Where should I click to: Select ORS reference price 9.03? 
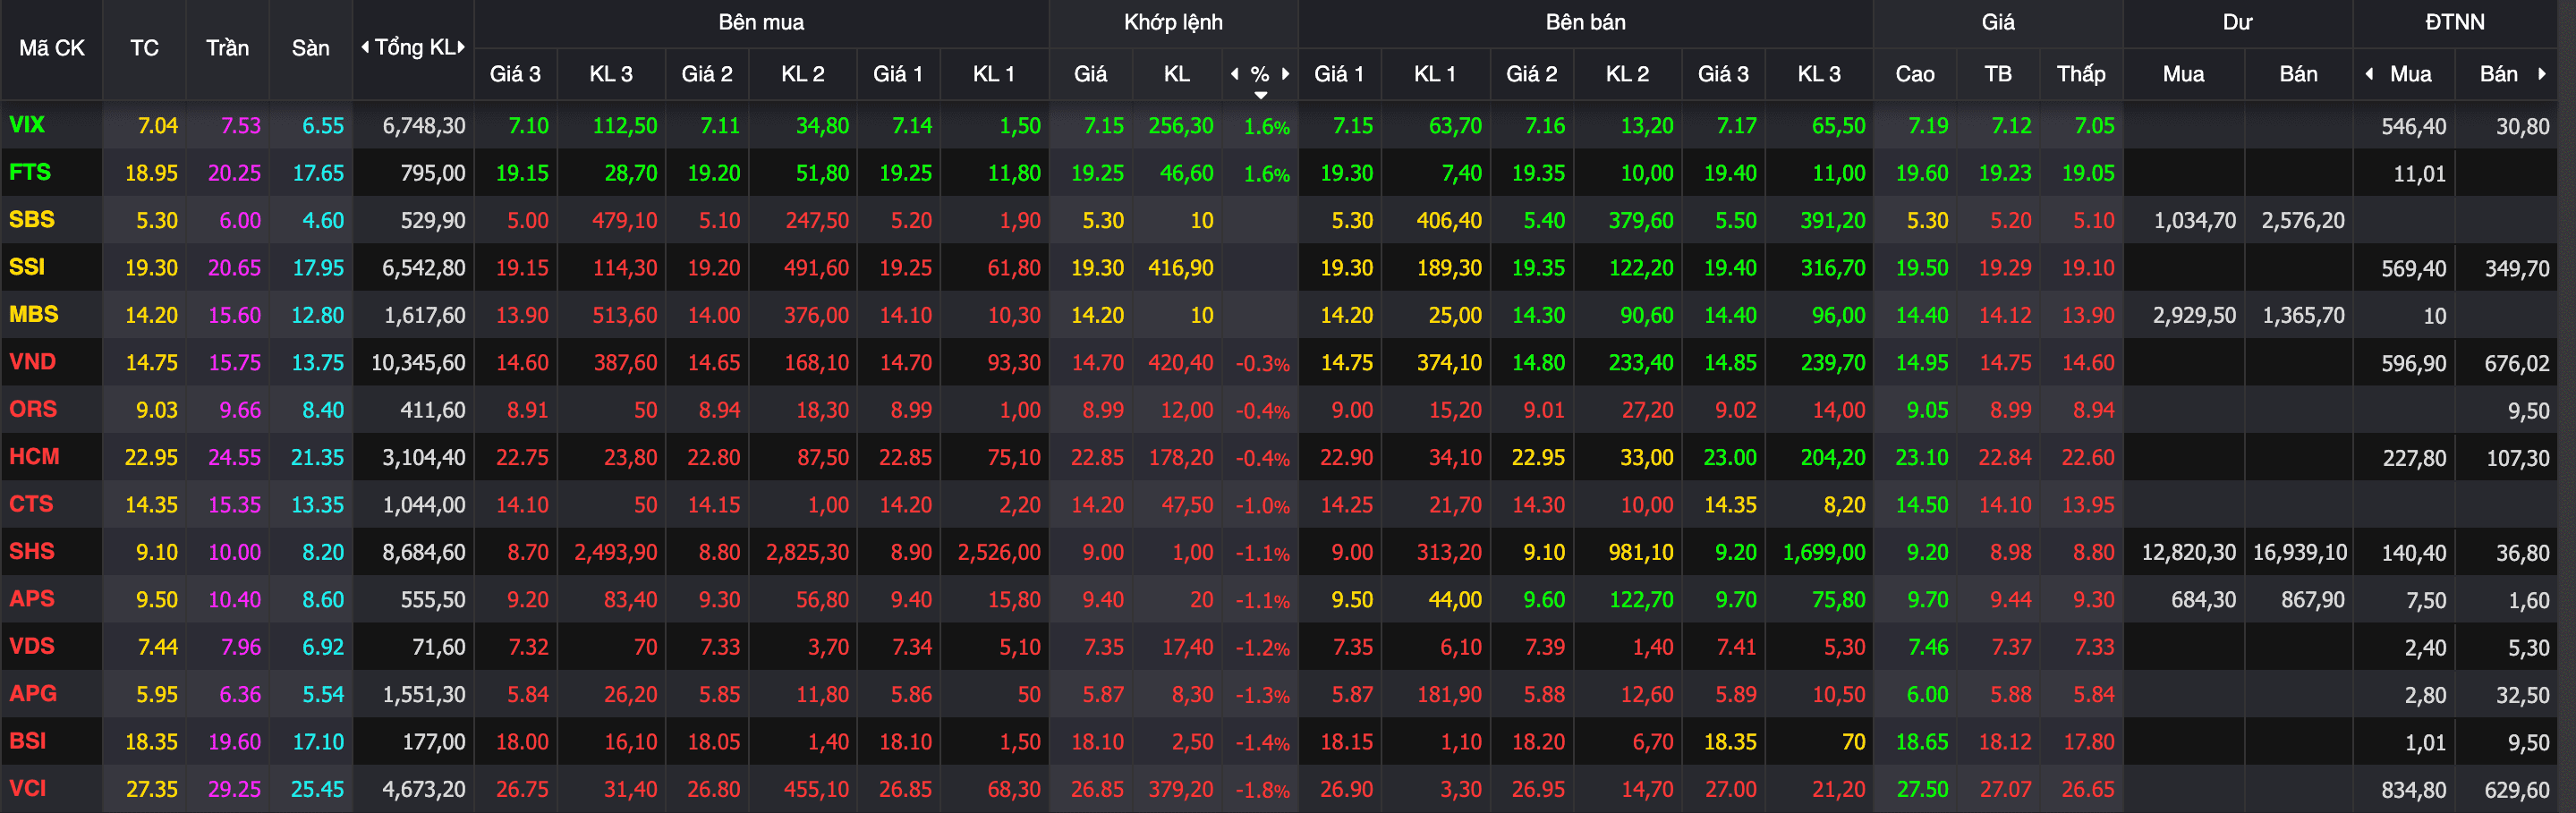pyautogui.click(x=157, y=410)
